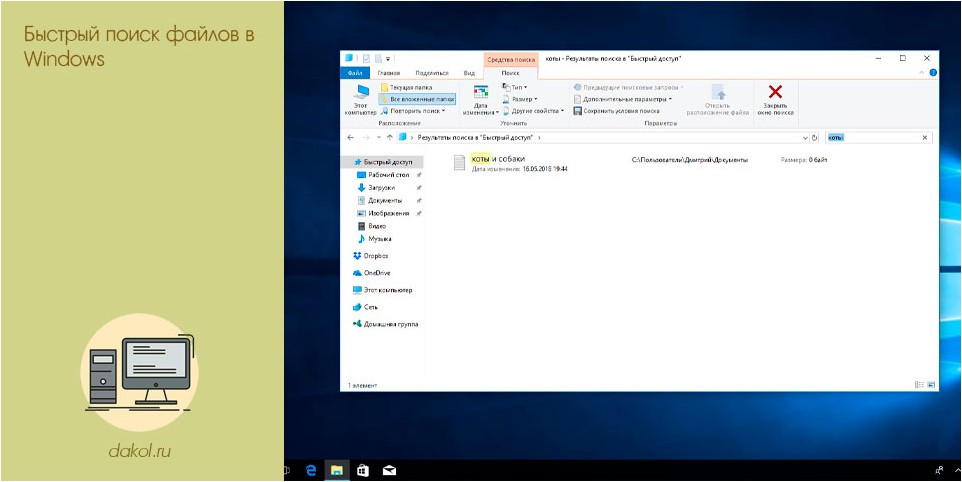Open Microsoft Edge from taskbar
The image size is (962, 482).
(311, 471)
